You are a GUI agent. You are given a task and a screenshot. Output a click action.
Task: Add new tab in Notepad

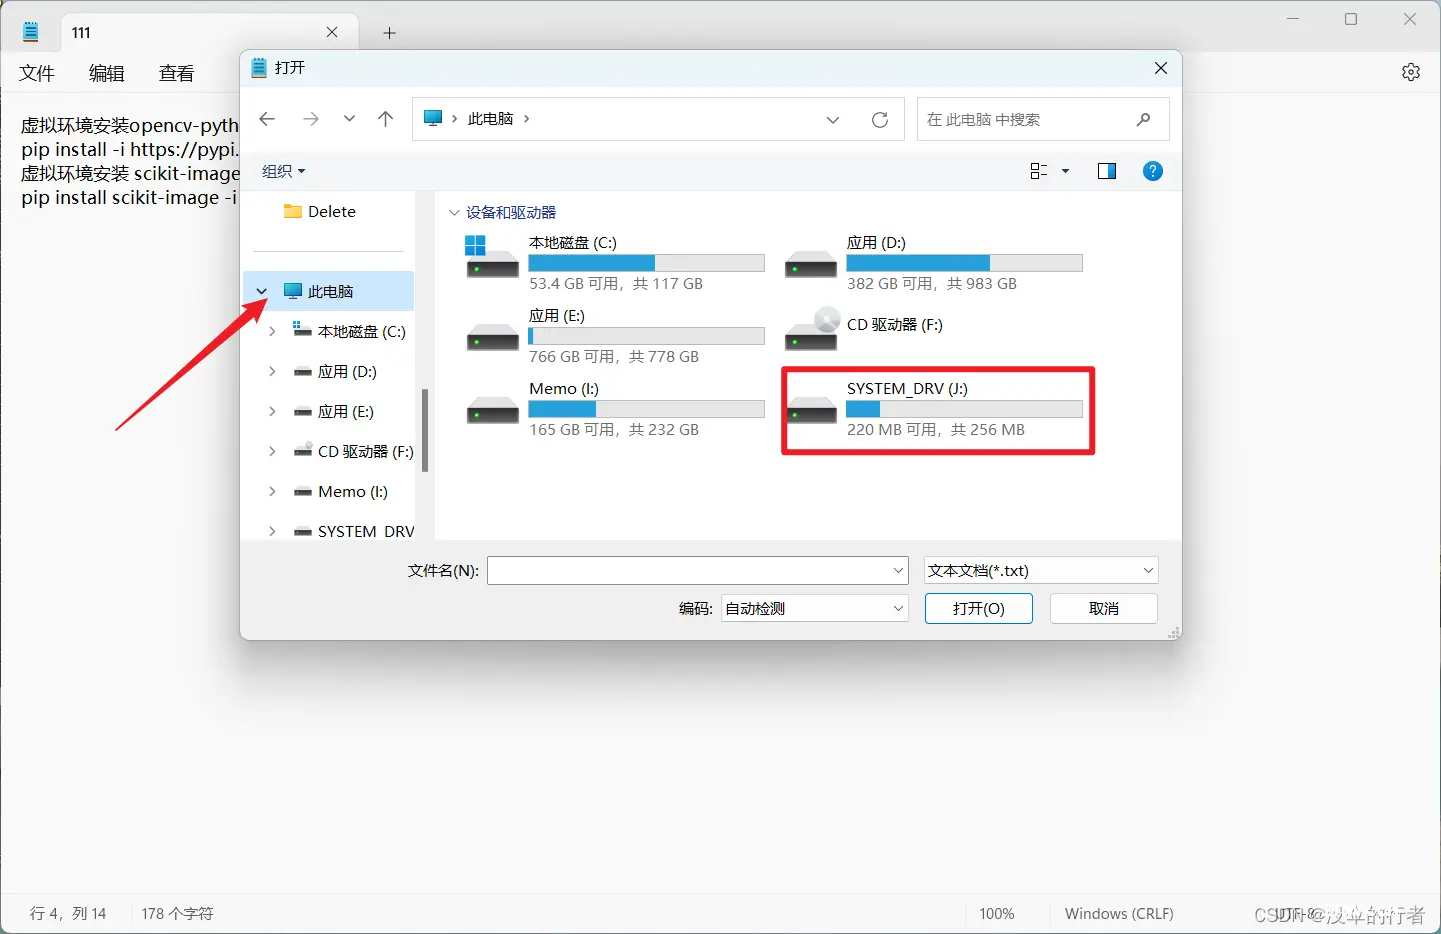[x=390, y=33]
